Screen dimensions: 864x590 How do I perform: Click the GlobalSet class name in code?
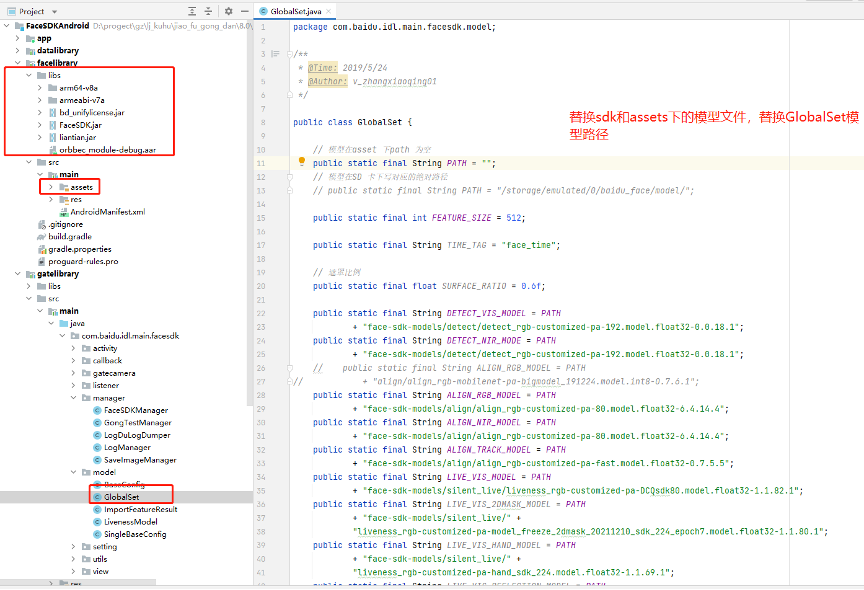point(380,122)
